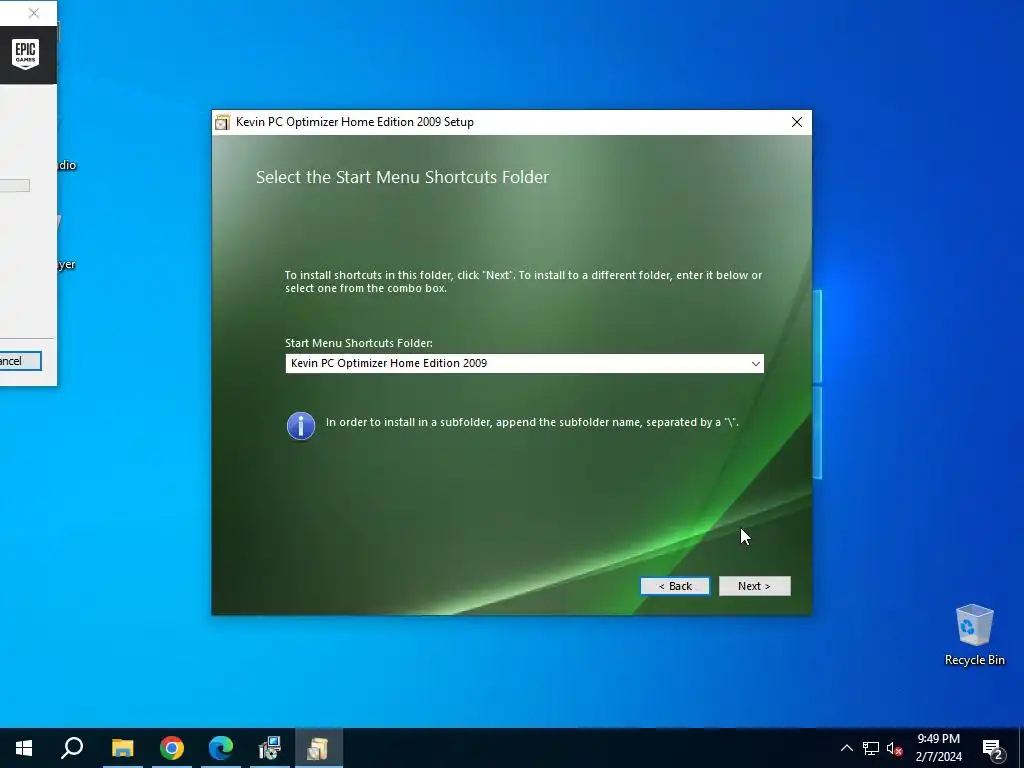The width and height of the screenshot is (1024, 768).
Task: Select the Recycle Bin desktop icon
Action: tap(974, 635)
